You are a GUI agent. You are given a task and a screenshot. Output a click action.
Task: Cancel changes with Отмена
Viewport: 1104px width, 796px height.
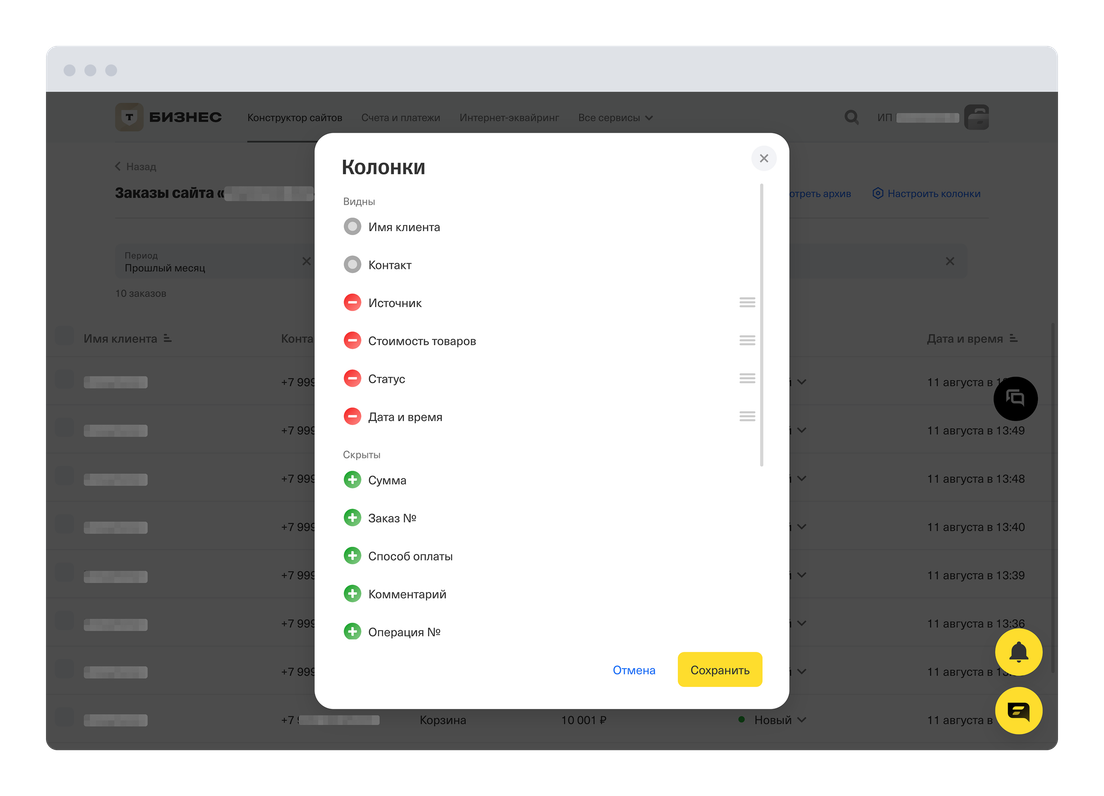click(634, 670)
